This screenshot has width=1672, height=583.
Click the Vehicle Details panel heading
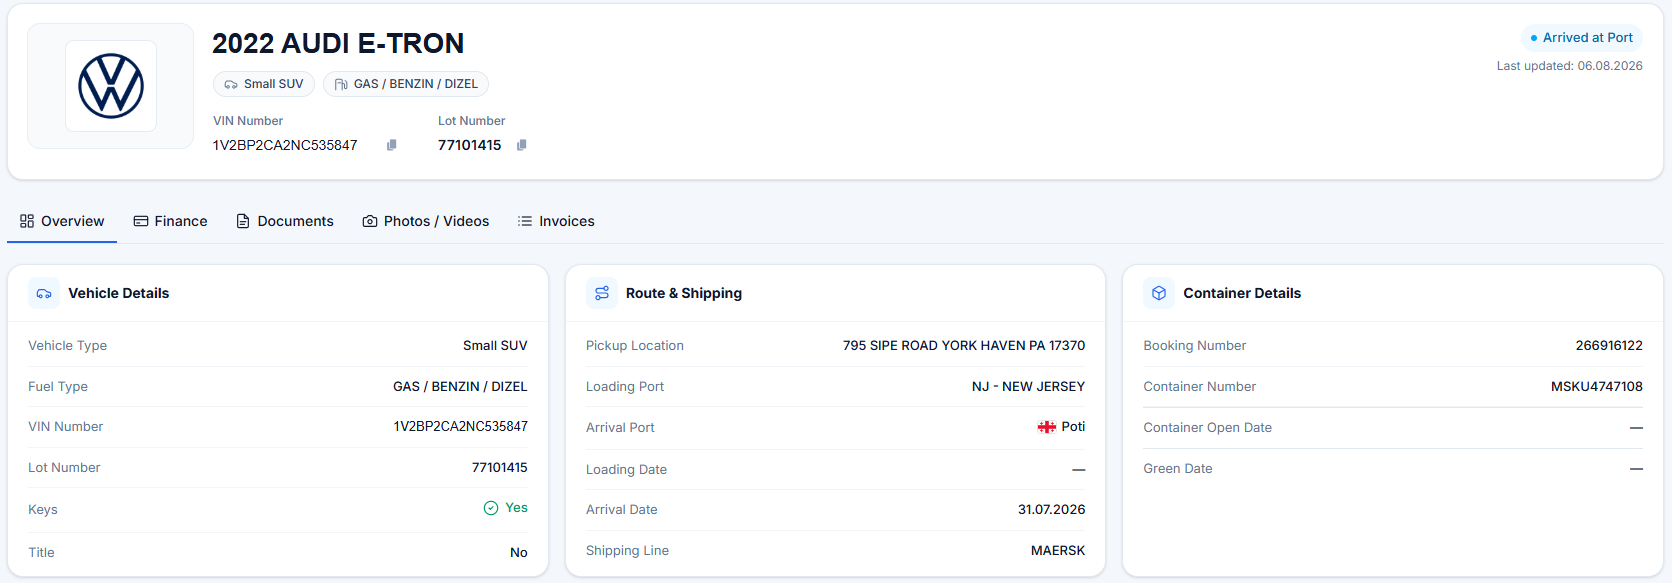click(119, 293)
